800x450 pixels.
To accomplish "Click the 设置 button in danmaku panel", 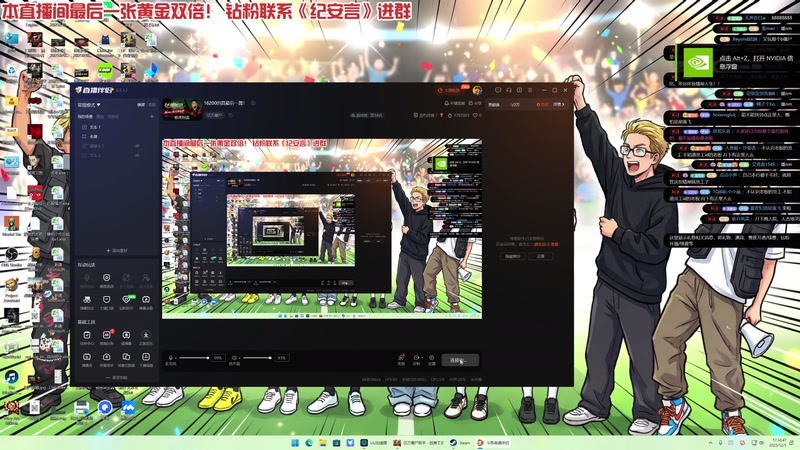I will click(540, 256).
